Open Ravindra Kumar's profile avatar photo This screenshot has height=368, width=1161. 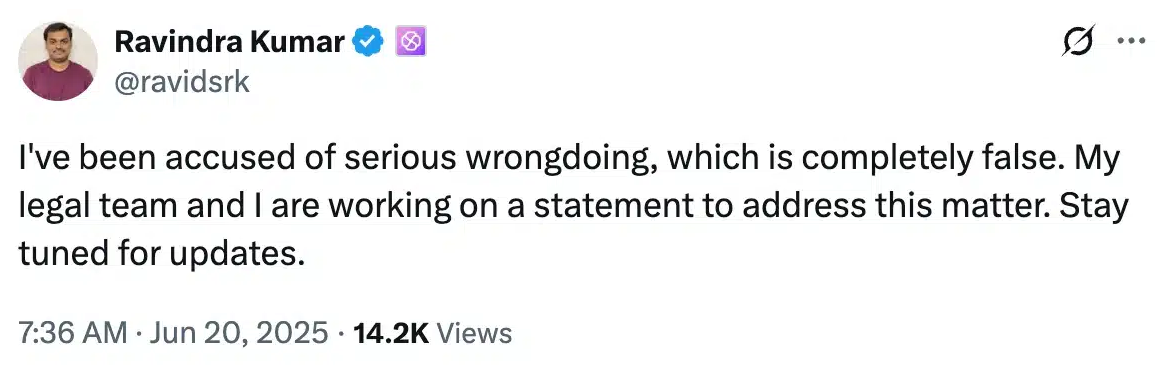(x=58, y=61)
